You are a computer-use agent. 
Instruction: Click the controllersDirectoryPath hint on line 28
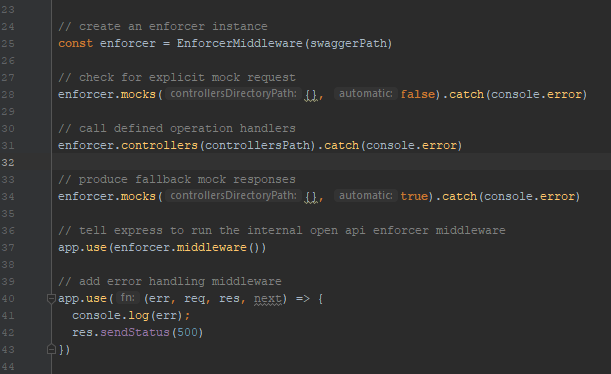pos(233,94)
